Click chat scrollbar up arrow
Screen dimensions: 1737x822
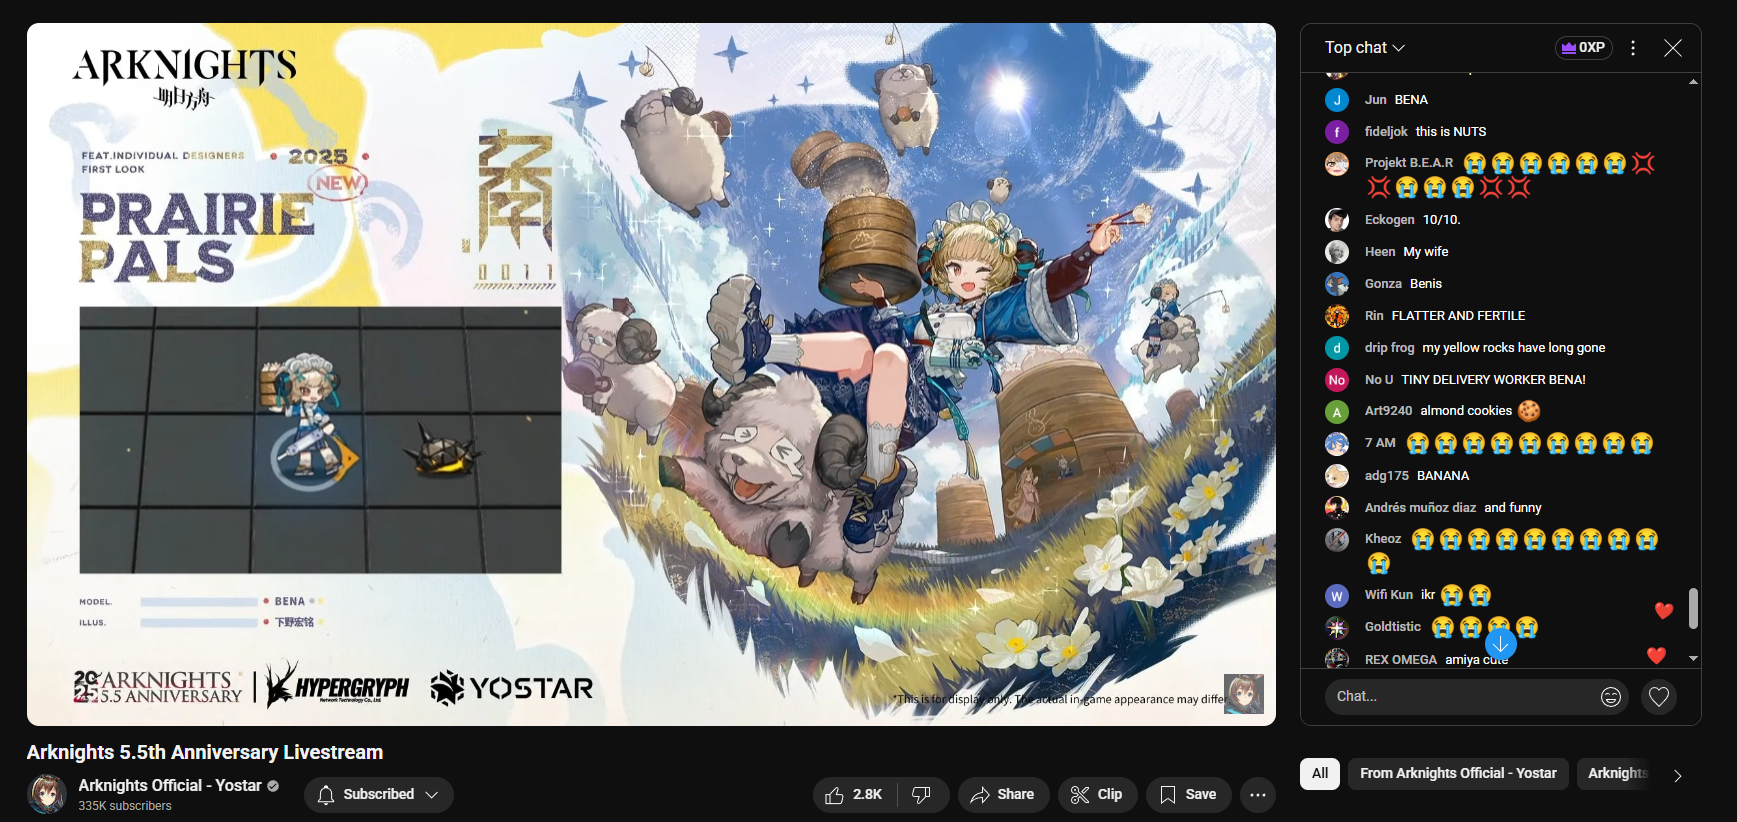pyautogui.click(x=1693, y=81)
